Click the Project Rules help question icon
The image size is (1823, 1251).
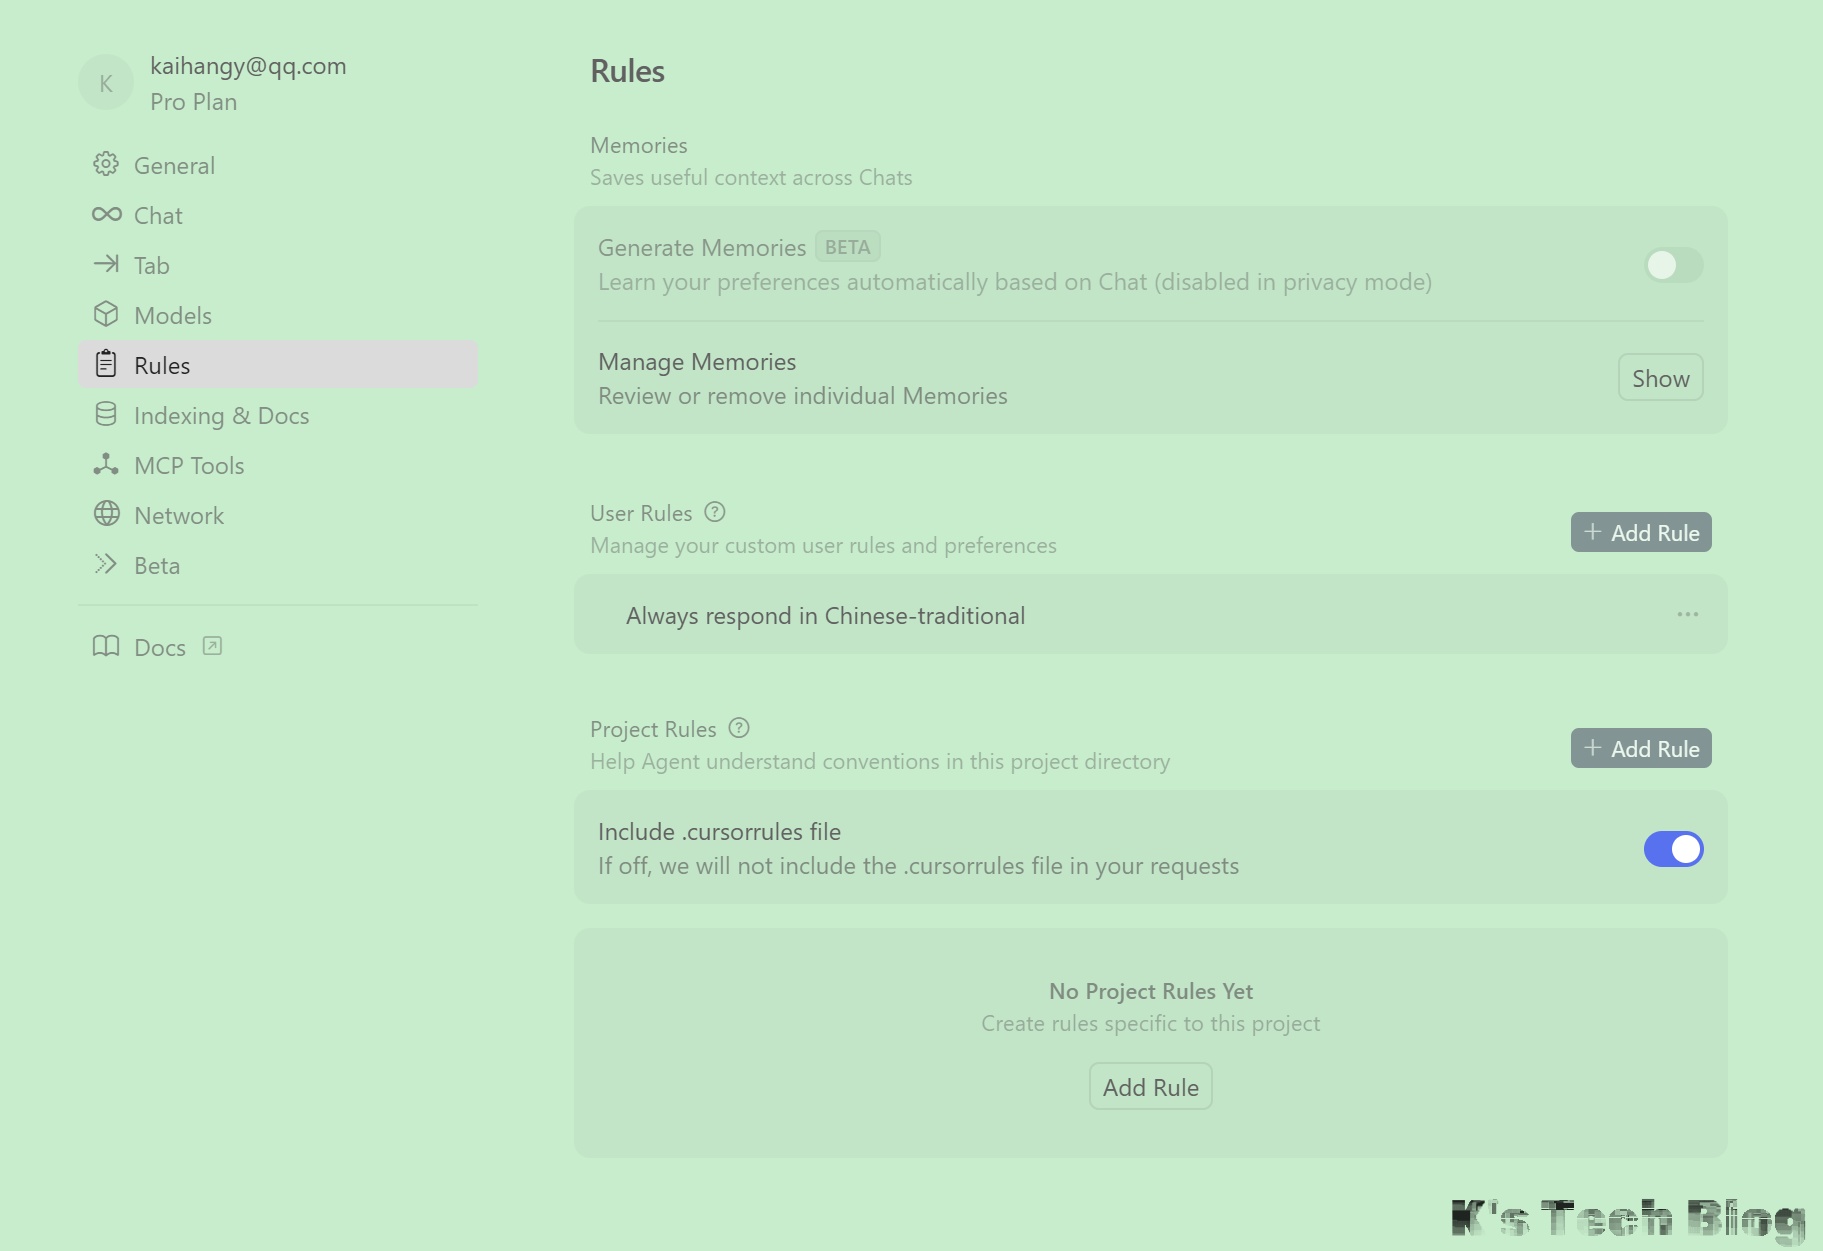tap(739, 728)
